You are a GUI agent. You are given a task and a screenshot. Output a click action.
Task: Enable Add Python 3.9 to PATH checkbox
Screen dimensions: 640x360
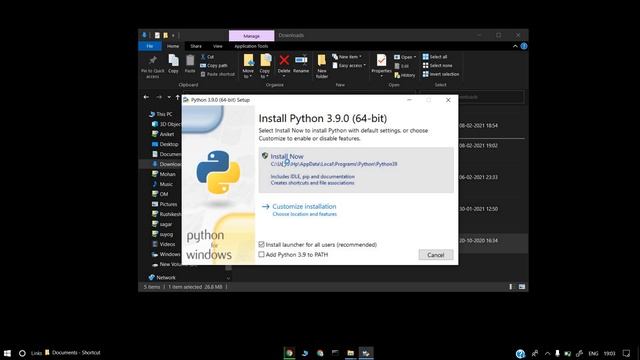[262, 254]
